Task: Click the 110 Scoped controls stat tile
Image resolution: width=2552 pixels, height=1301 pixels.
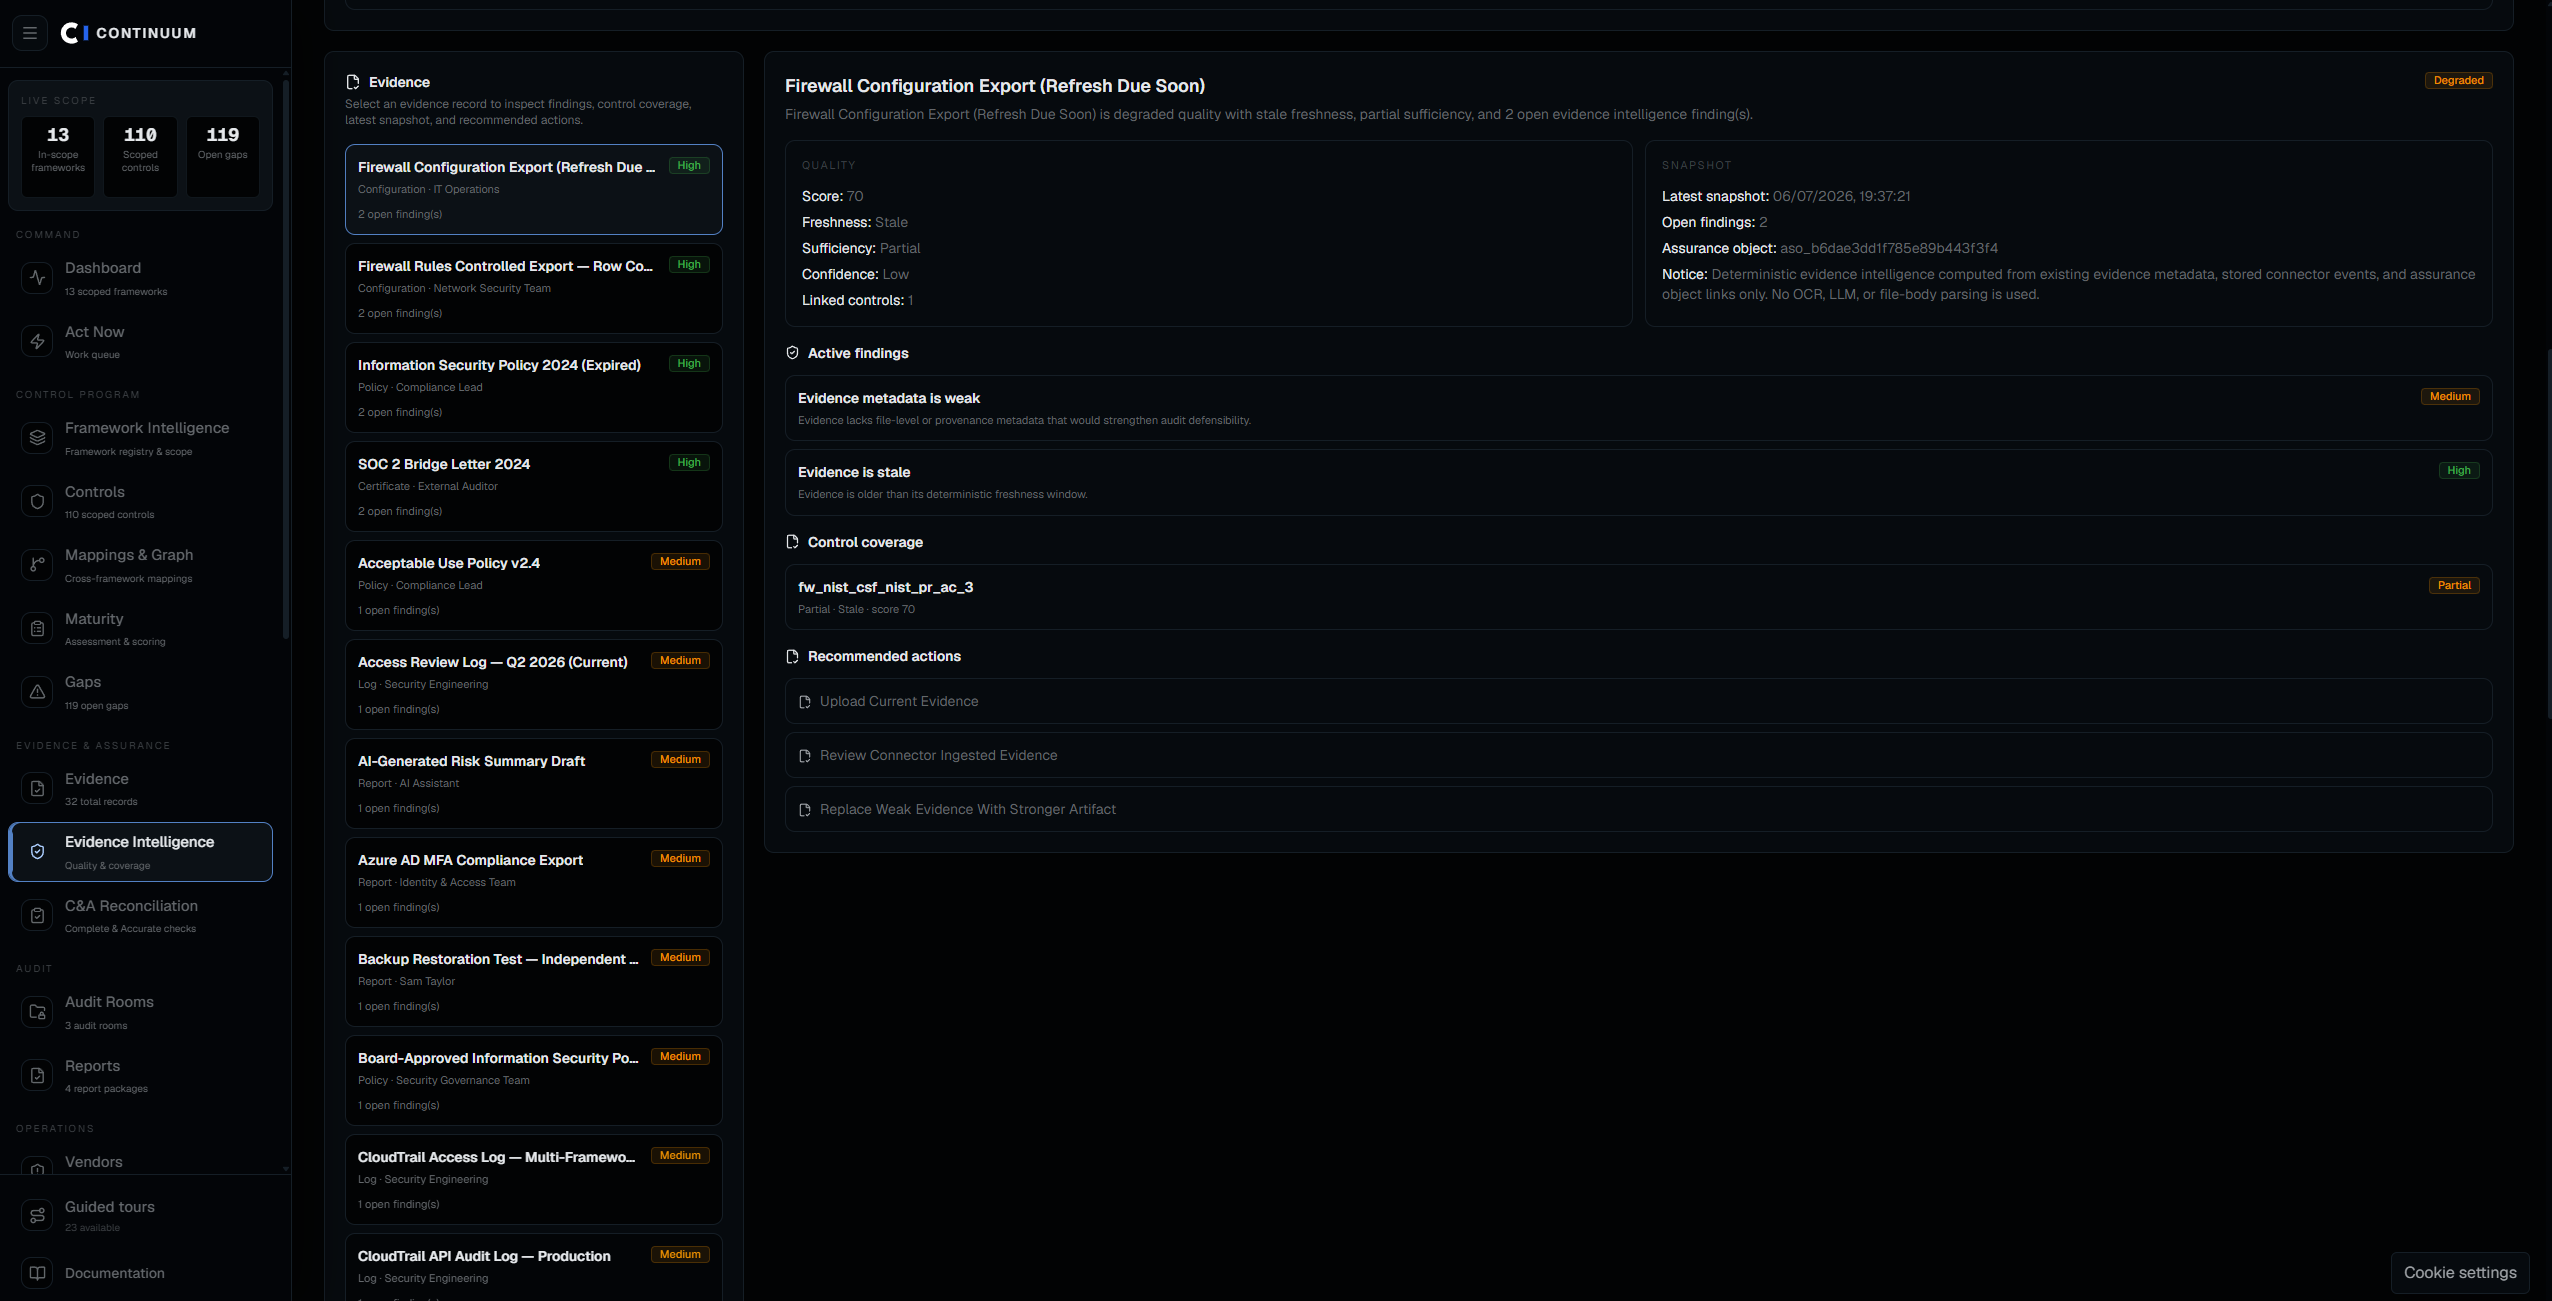Action: coord(140,156)
